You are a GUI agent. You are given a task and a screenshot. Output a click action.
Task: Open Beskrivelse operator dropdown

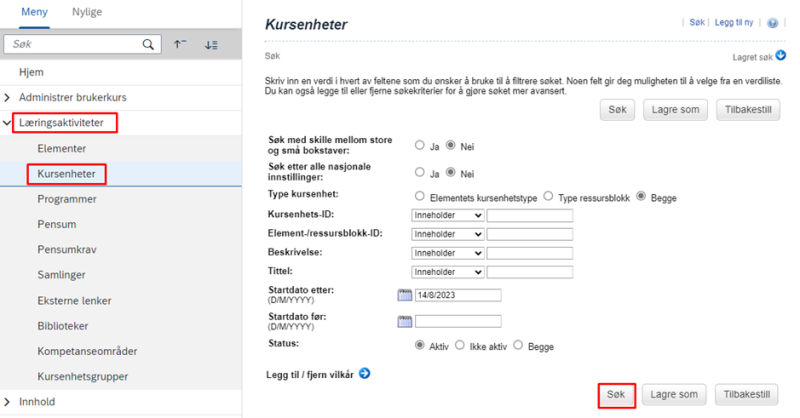(x=447, y=253)
